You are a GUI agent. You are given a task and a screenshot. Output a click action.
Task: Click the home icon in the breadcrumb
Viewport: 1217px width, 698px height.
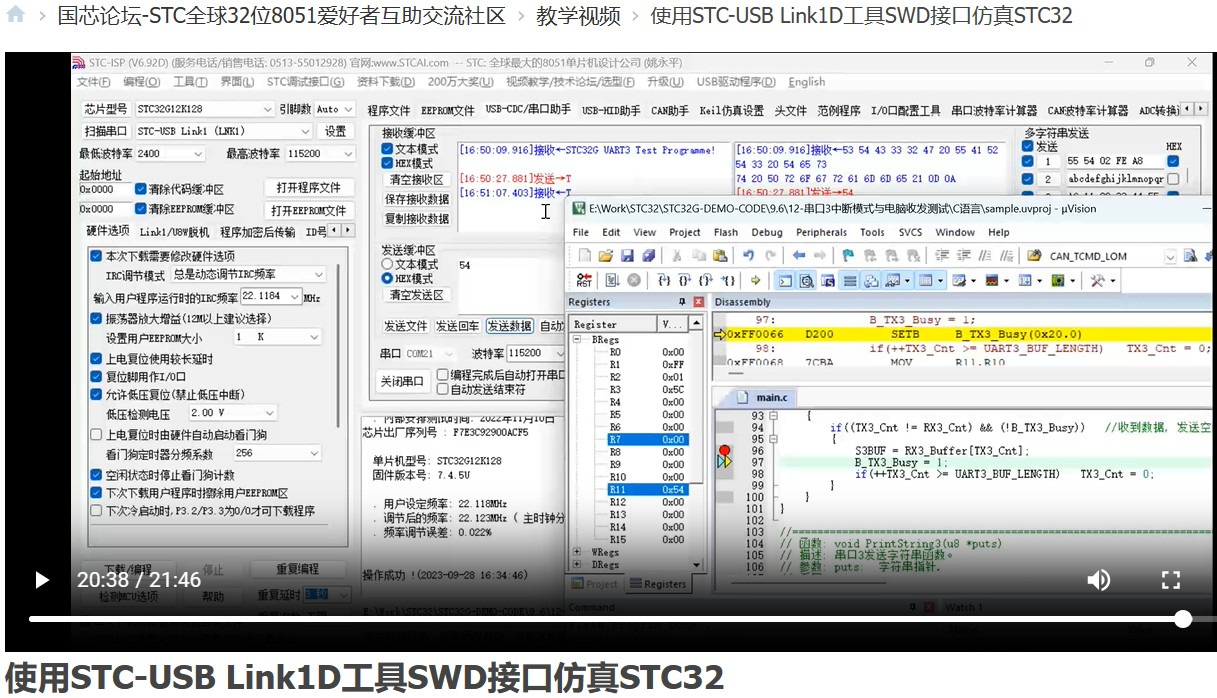click(x=15, y=15)
